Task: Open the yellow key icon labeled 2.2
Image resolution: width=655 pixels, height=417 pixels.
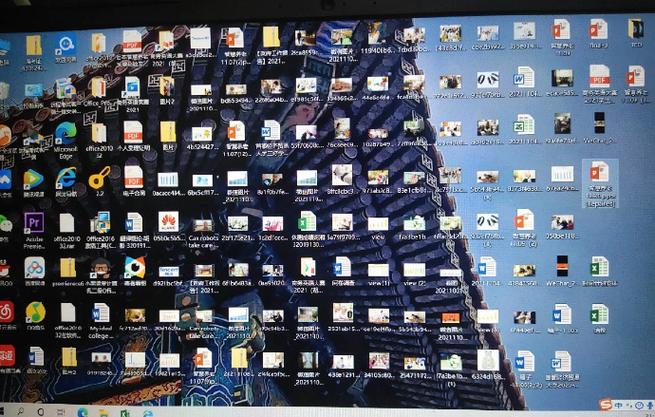Action: [x=99, y=178]
